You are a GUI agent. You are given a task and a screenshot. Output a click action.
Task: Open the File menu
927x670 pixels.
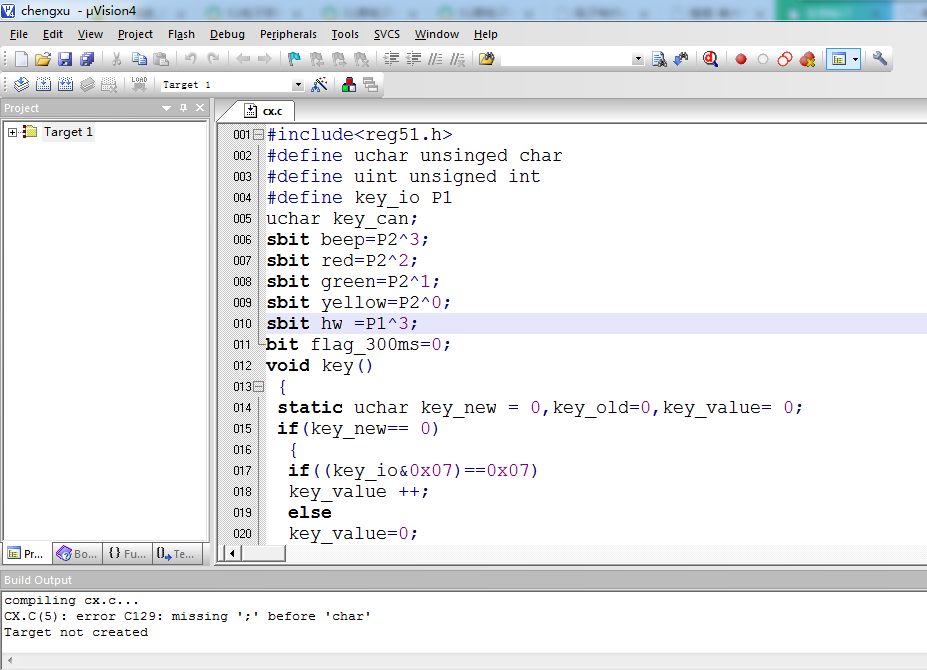19,34
